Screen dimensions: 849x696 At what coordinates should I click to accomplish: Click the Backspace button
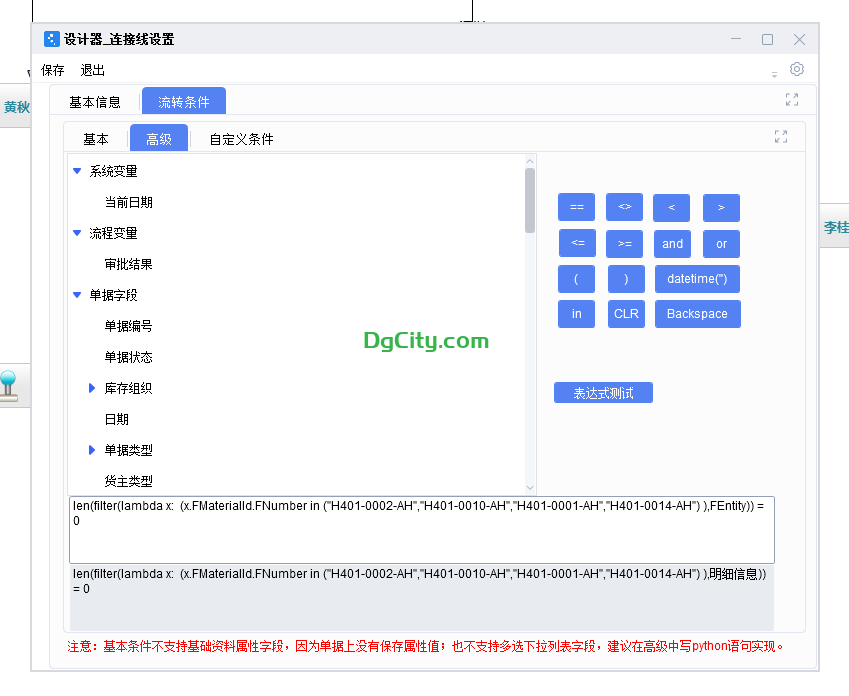pyautogui.click(x=697, y=313)
